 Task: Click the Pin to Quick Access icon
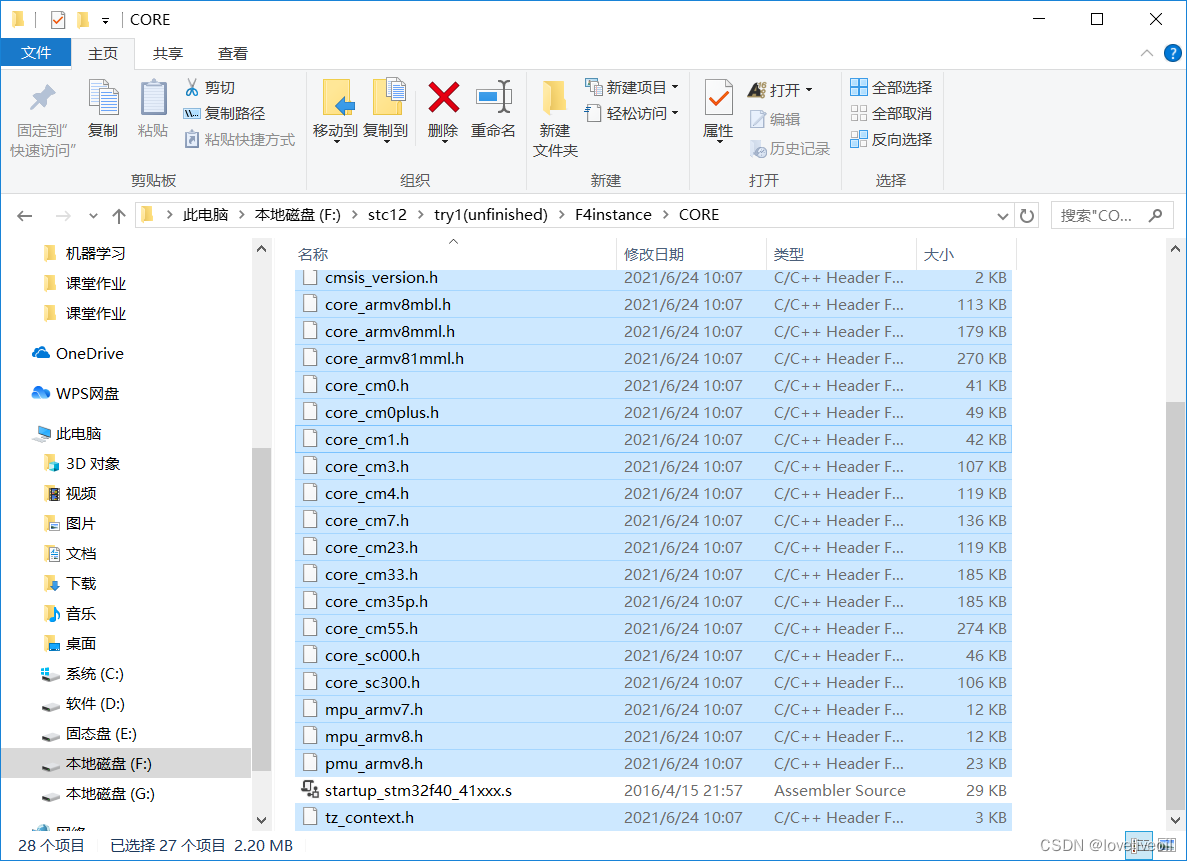coord(42,98)
